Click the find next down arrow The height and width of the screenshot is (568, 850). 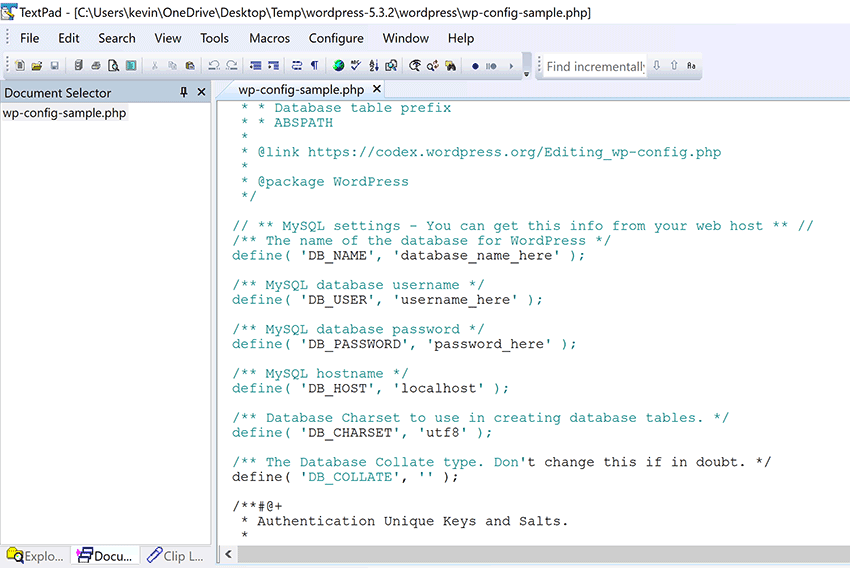(x=656, y=66)
